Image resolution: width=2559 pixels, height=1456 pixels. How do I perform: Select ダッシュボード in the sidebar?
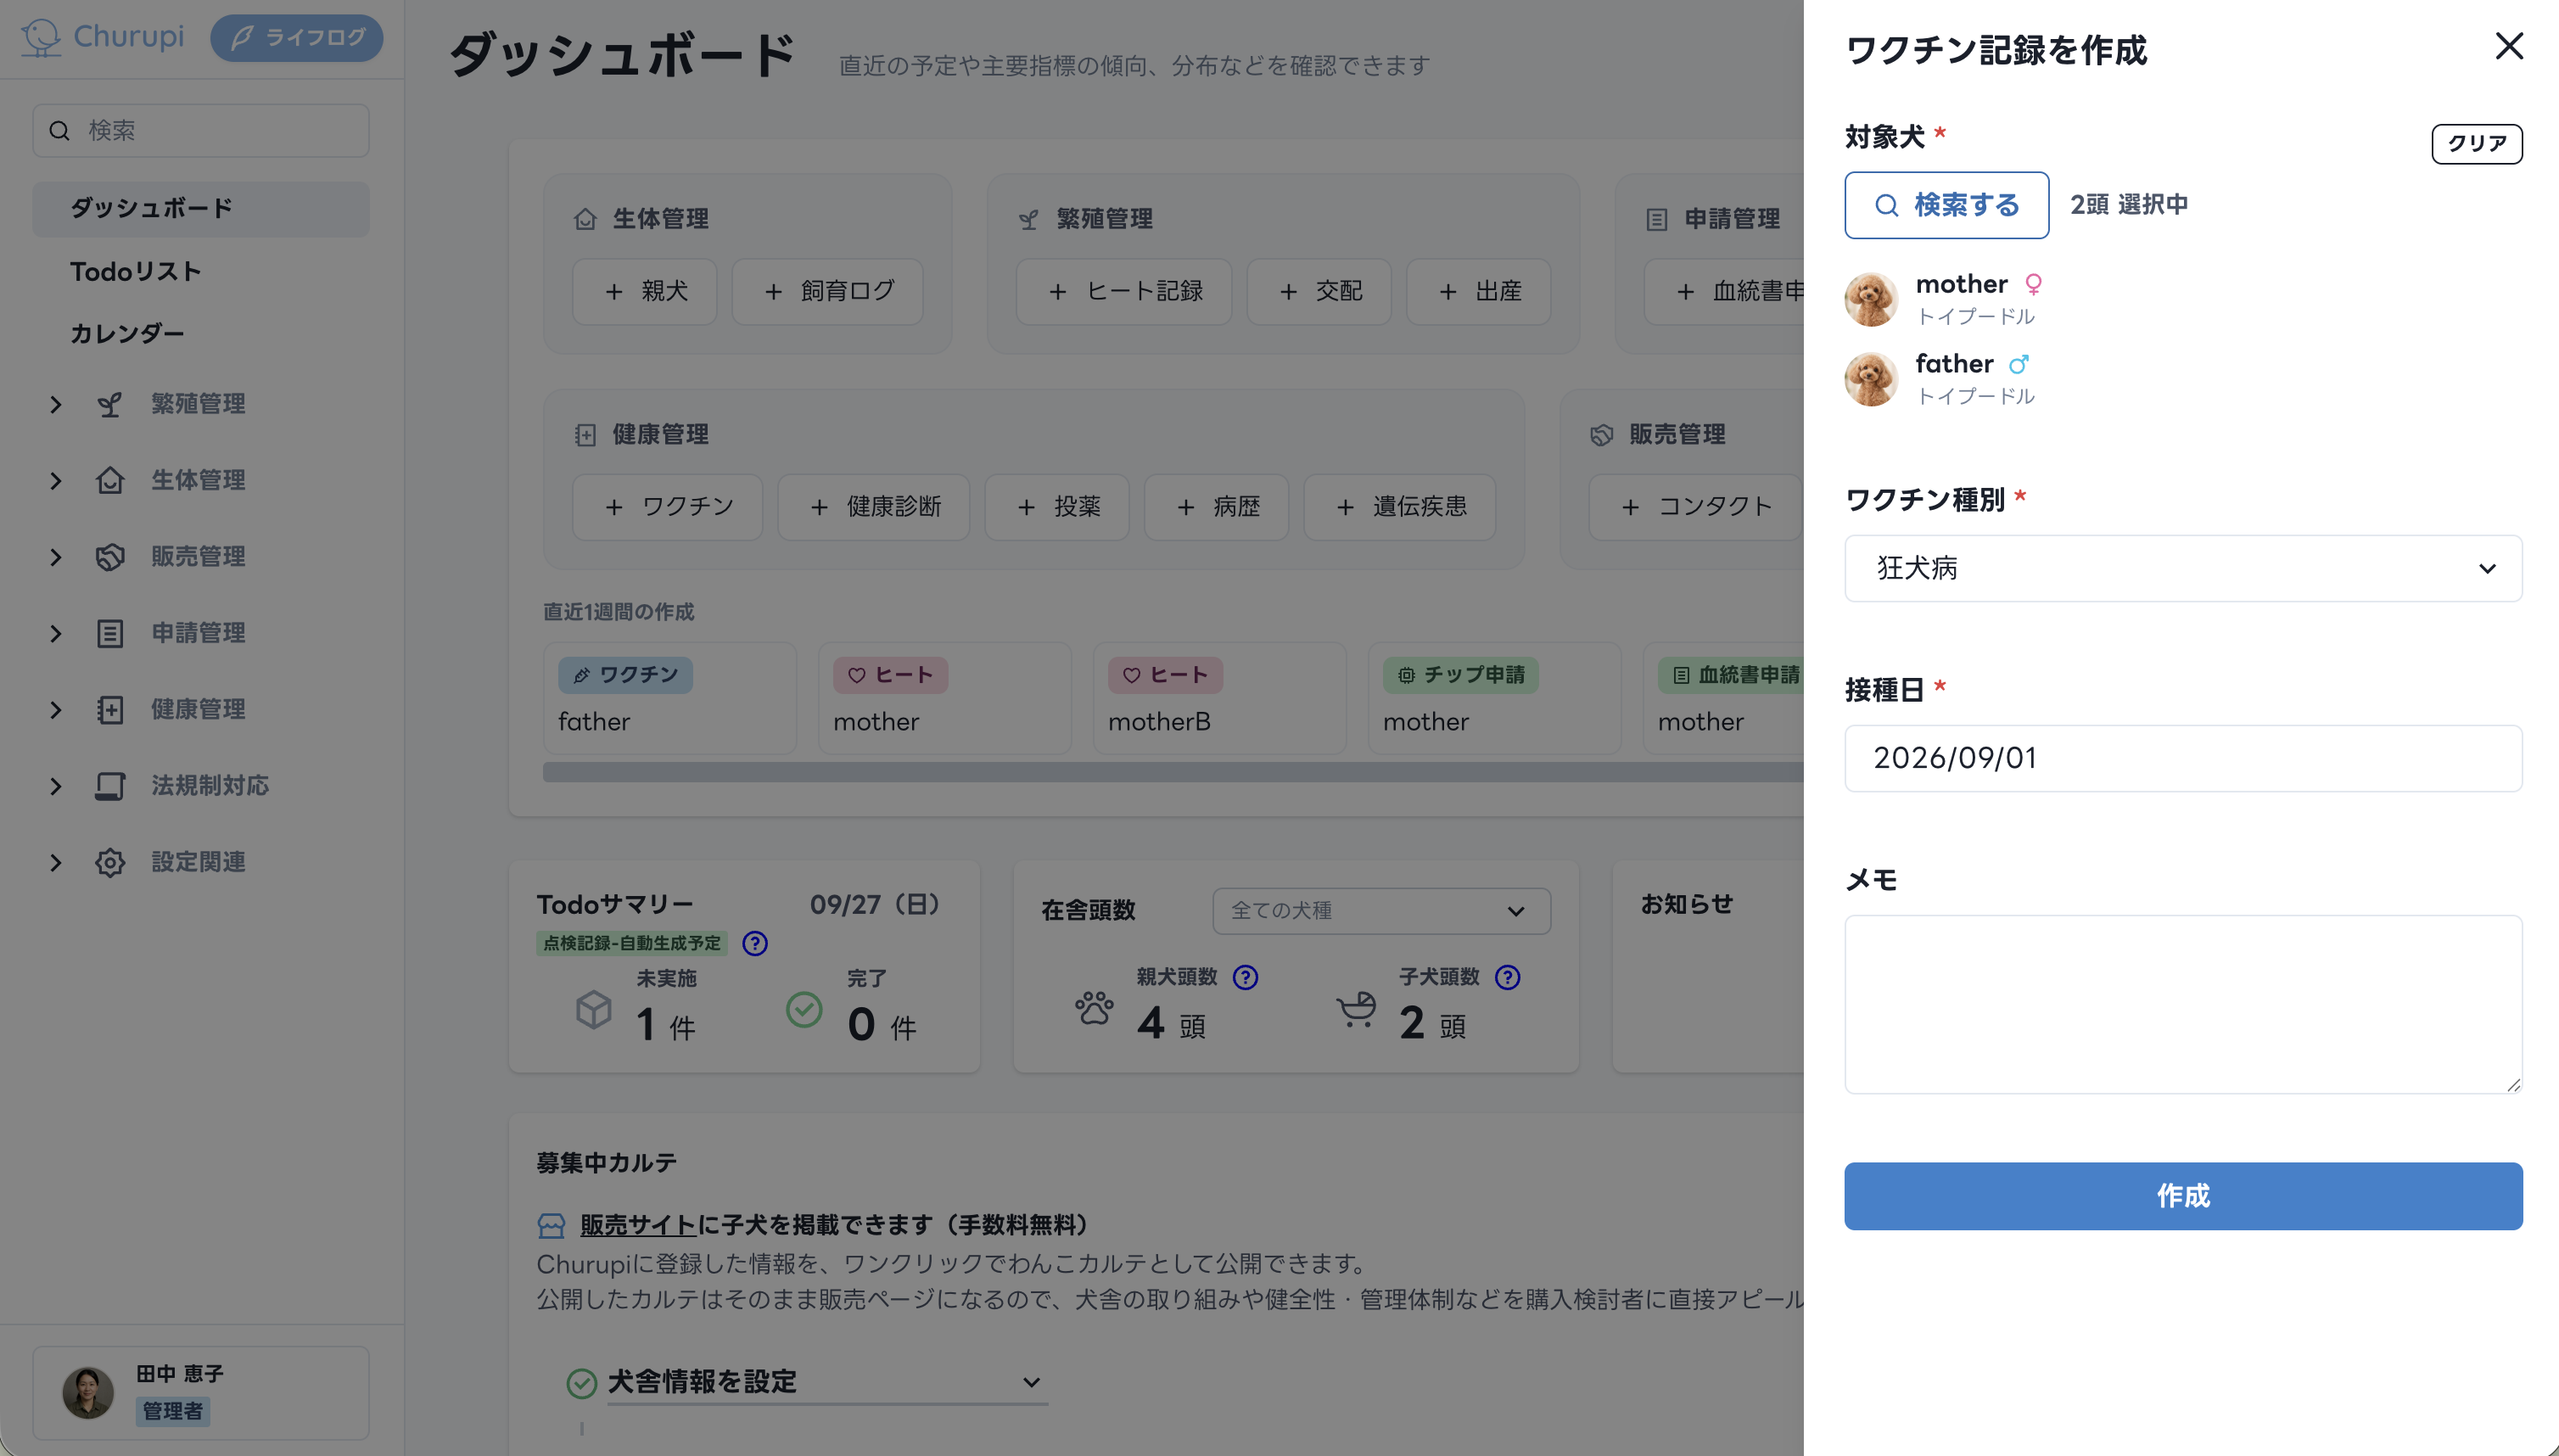coord(201,208)
